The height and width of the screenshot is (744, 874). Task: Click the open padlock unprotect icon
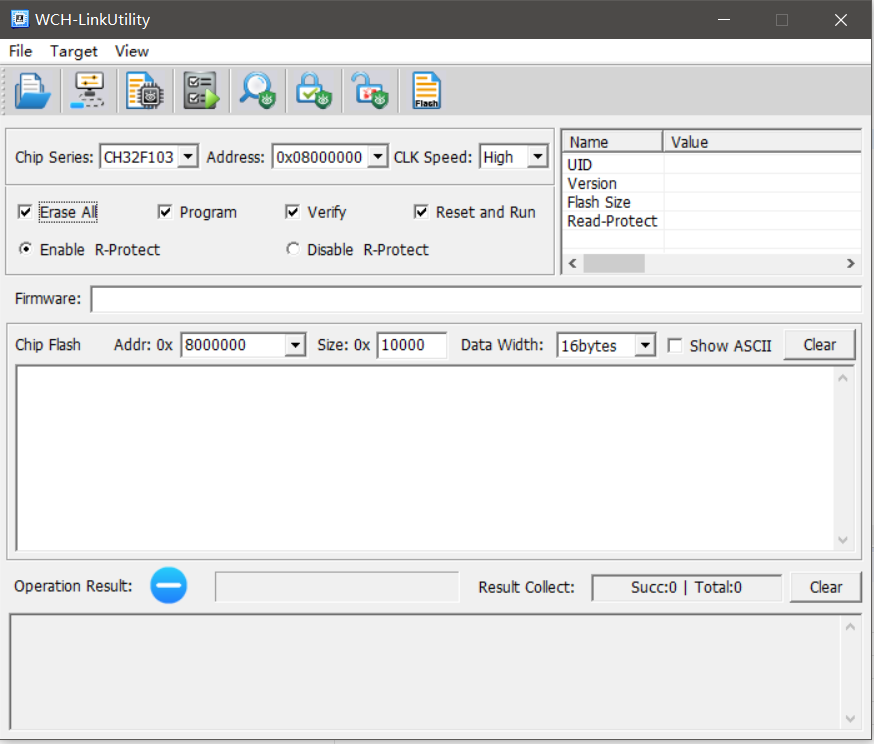(370, 91)
